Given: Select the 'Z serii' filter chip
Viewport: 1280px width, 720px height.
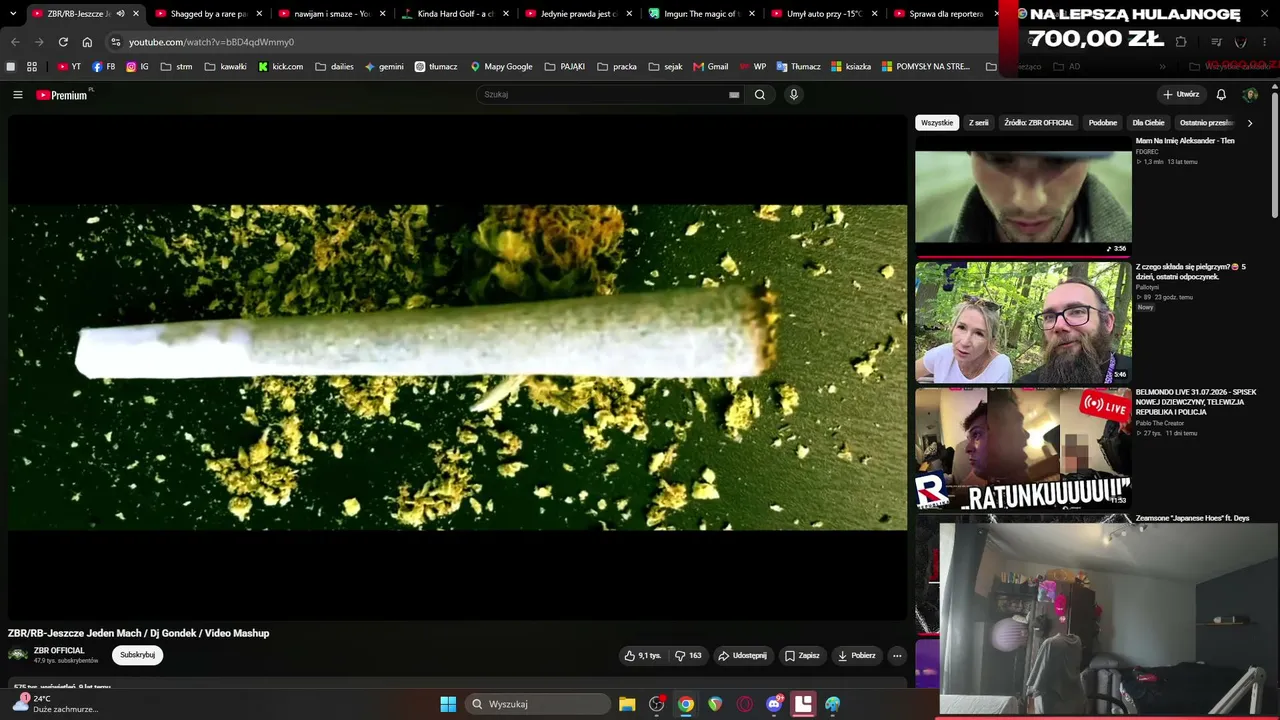Looking at the screenshot, I should coord(979,123).
